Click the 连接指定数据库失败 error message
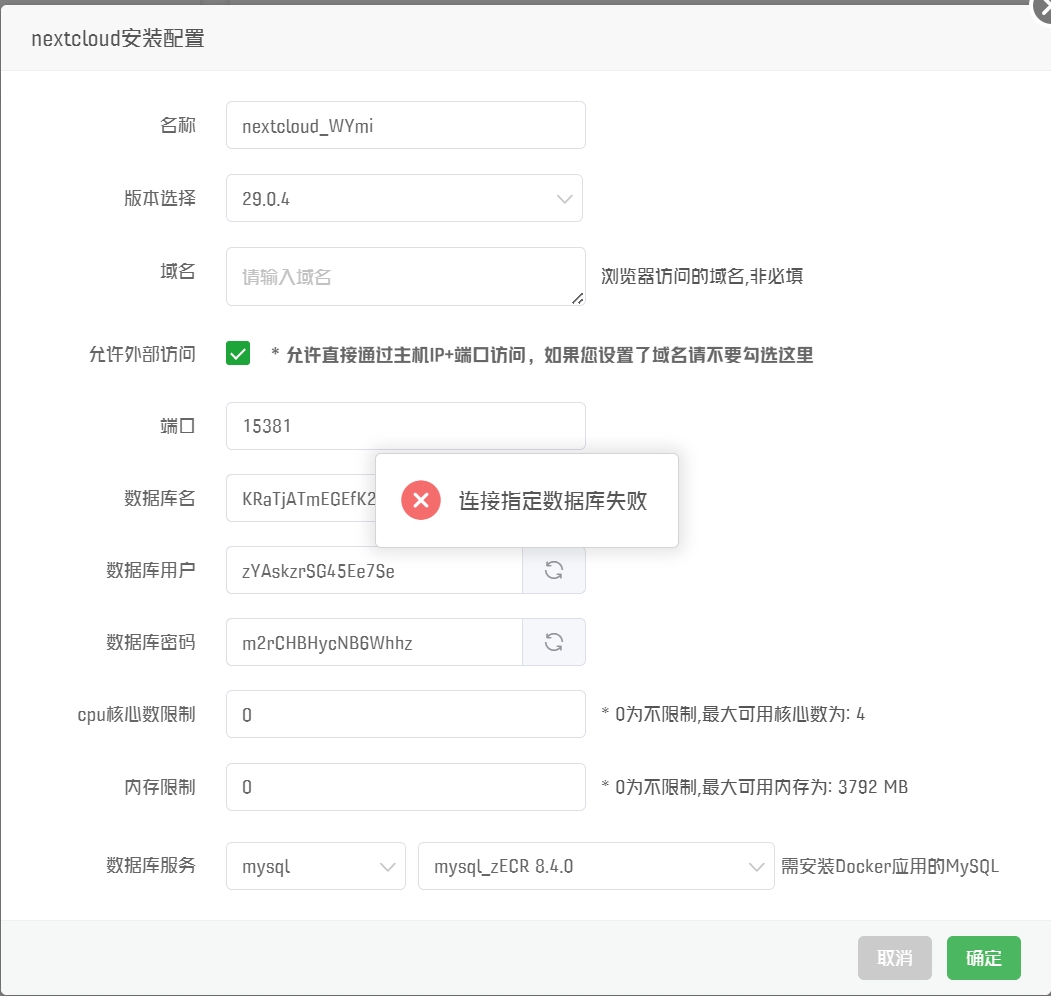1051x996 pixels. pyautogui.click(x=553, y=501)
